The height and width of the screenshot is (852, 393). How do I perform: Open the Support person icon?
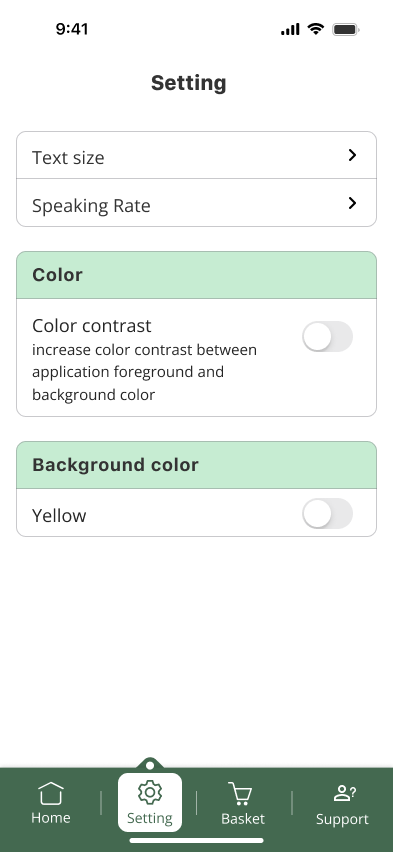click(344, 793)
